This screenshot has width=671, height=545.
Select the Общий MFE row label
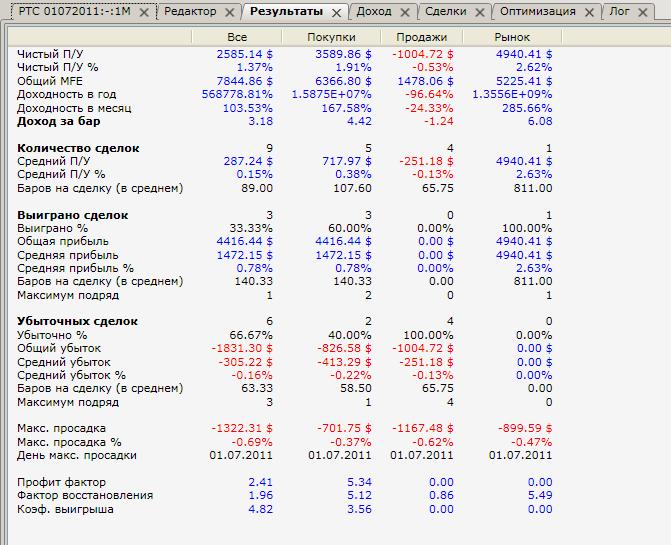pyautogui.click(x=50, y=81)
